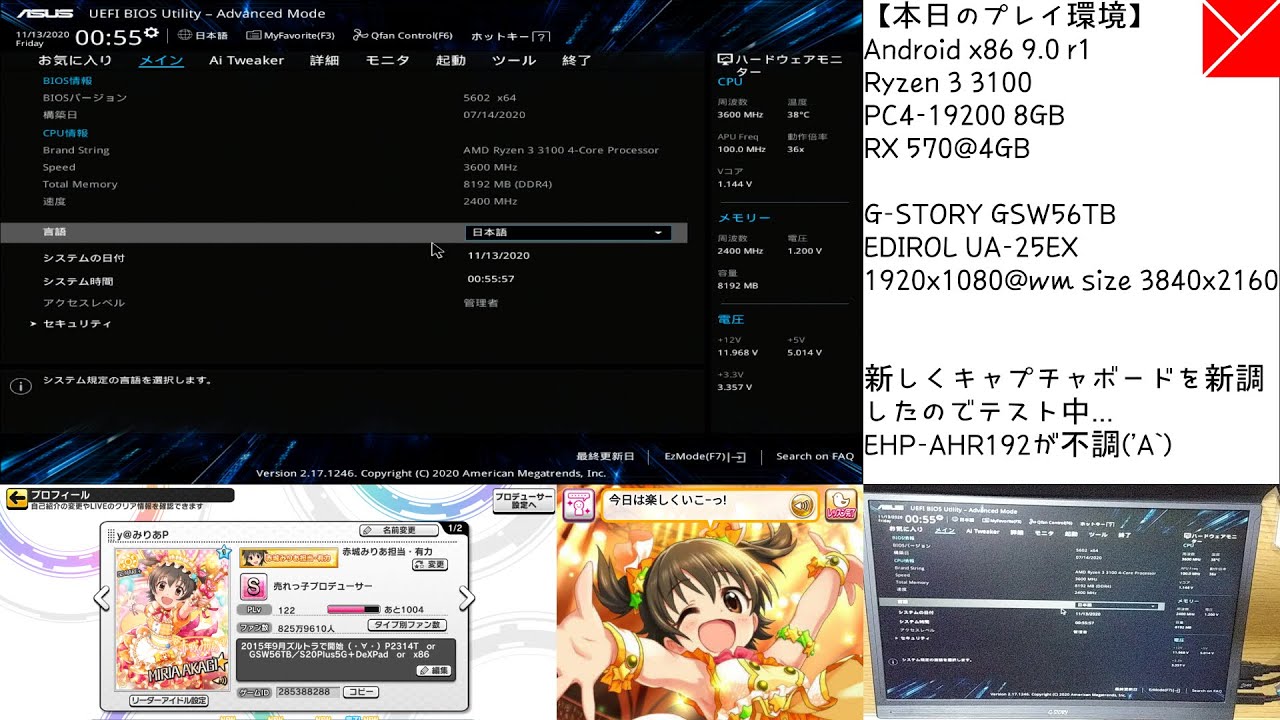Open the 言語 dropdown showing 日本語
Image resolution: width=1280 pixels, height=720 pixels.
(x=568, y=232)
